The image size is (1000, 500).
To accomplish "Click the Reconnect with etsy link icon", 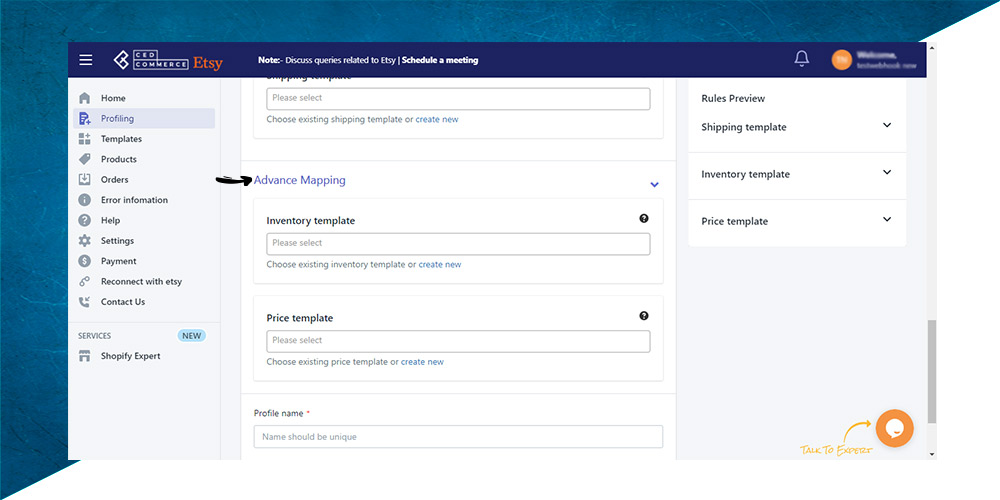I will coord(84,282).
